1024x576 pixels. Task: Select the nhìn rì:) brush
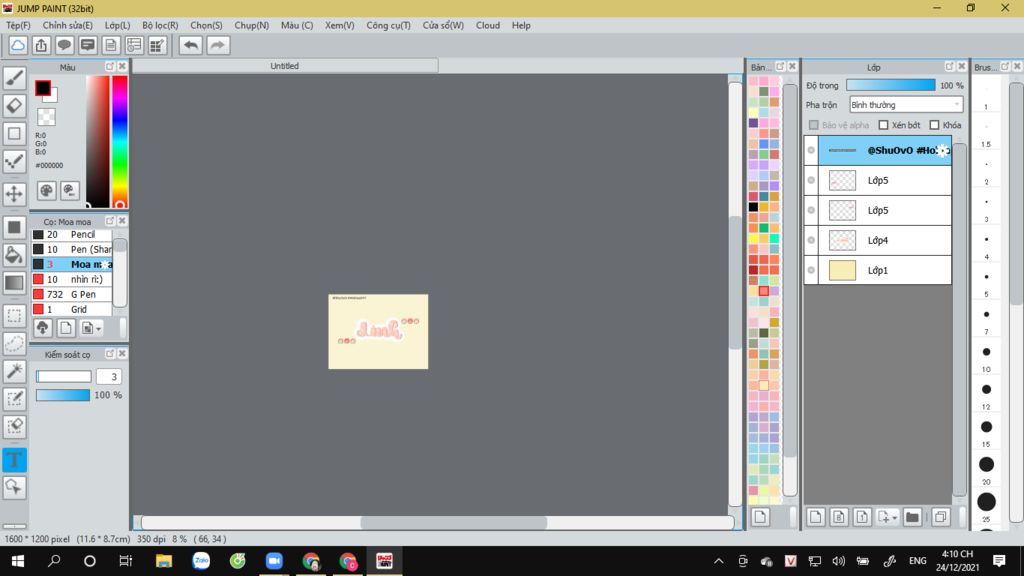[72, 280]
